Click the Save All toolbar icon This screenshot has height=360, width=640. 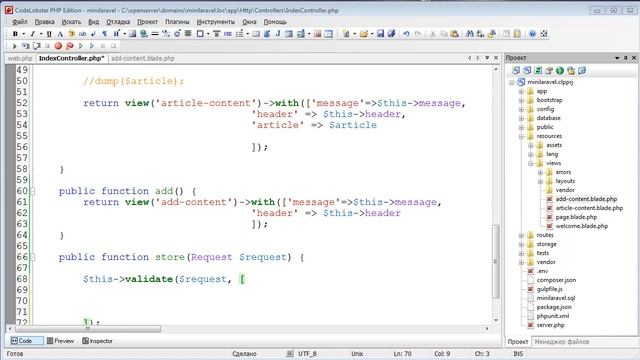391,34
